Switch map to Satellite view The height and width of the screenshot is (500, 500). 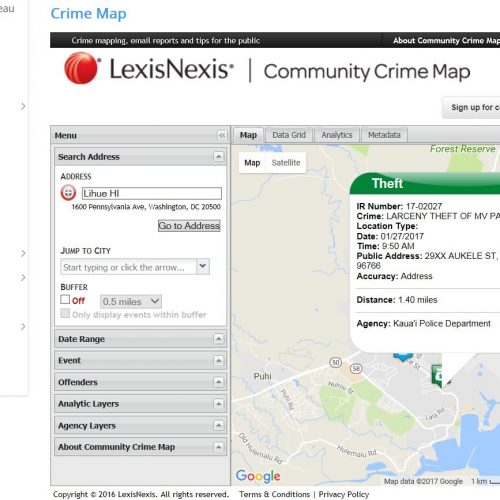click(x=286, y=163)
